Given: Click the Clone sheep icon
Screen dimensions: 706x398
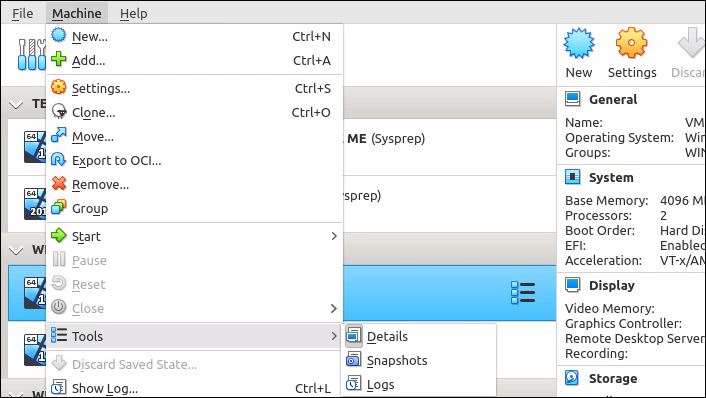Looking at the screenshot, I should click(59, 111).
